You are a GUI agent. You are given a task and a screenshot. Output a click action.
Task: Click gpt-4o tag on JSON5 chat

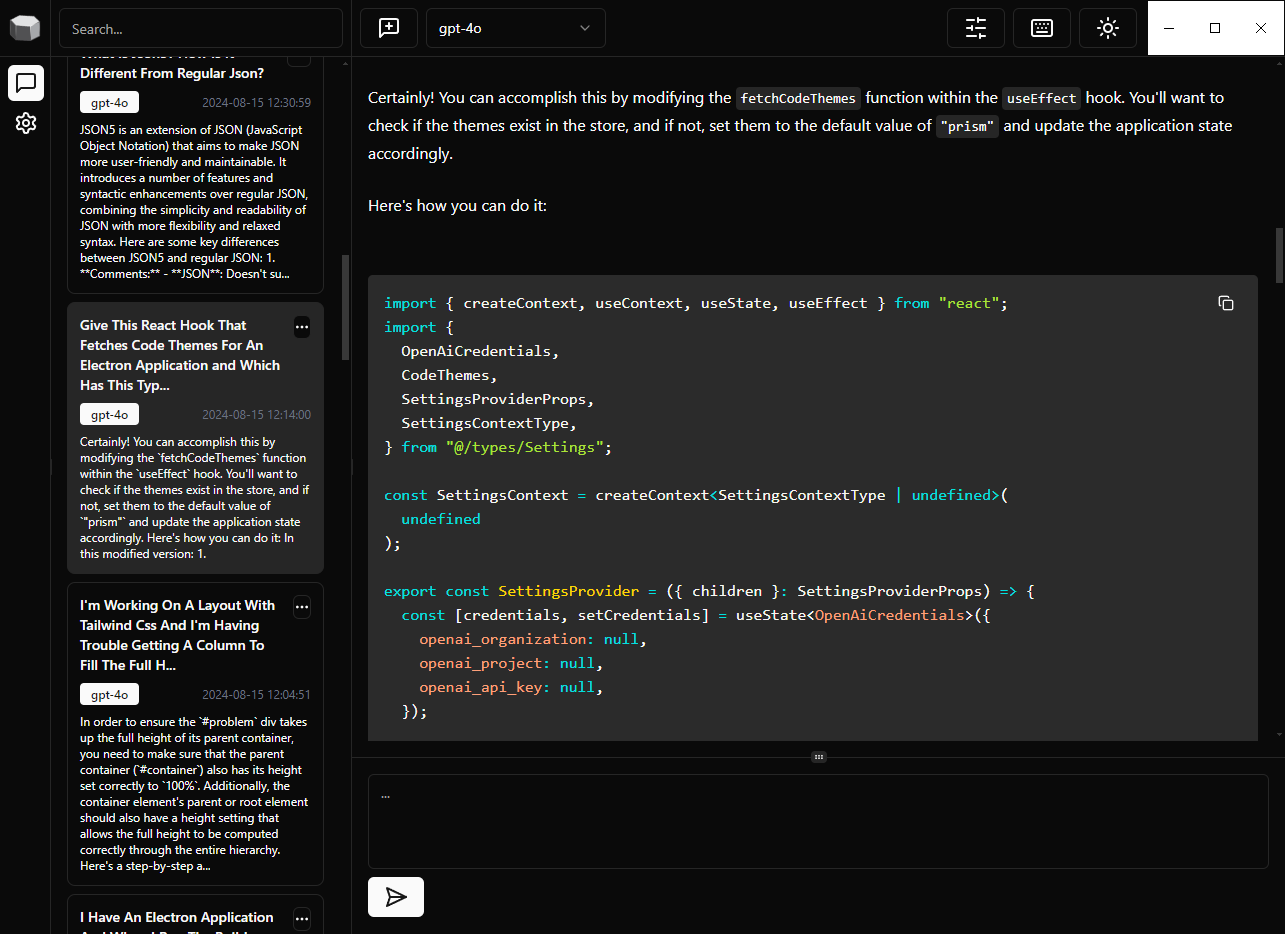[x=109, y=102]
